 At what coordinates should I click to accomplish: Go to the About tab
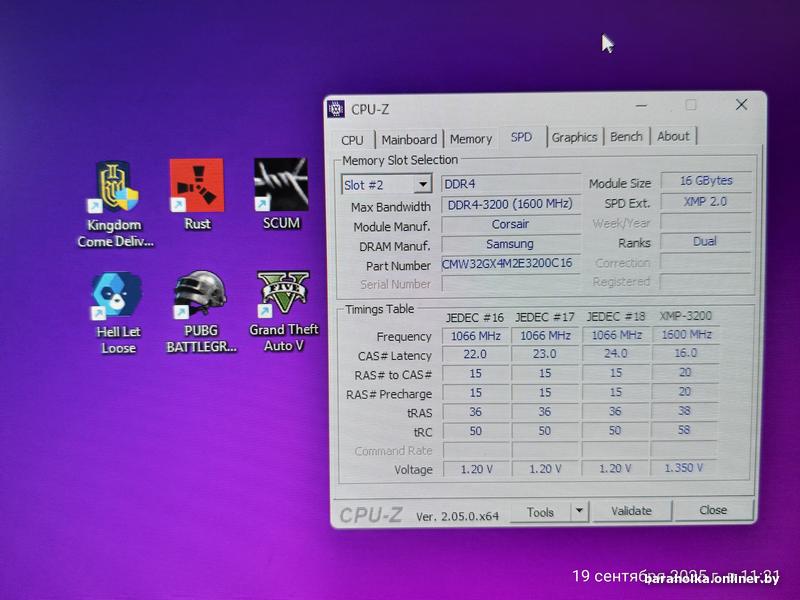tap(673, 136)
